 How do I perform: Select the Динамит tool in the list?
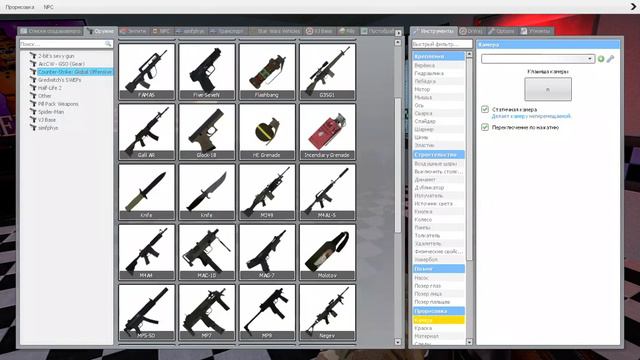[438, 180]
